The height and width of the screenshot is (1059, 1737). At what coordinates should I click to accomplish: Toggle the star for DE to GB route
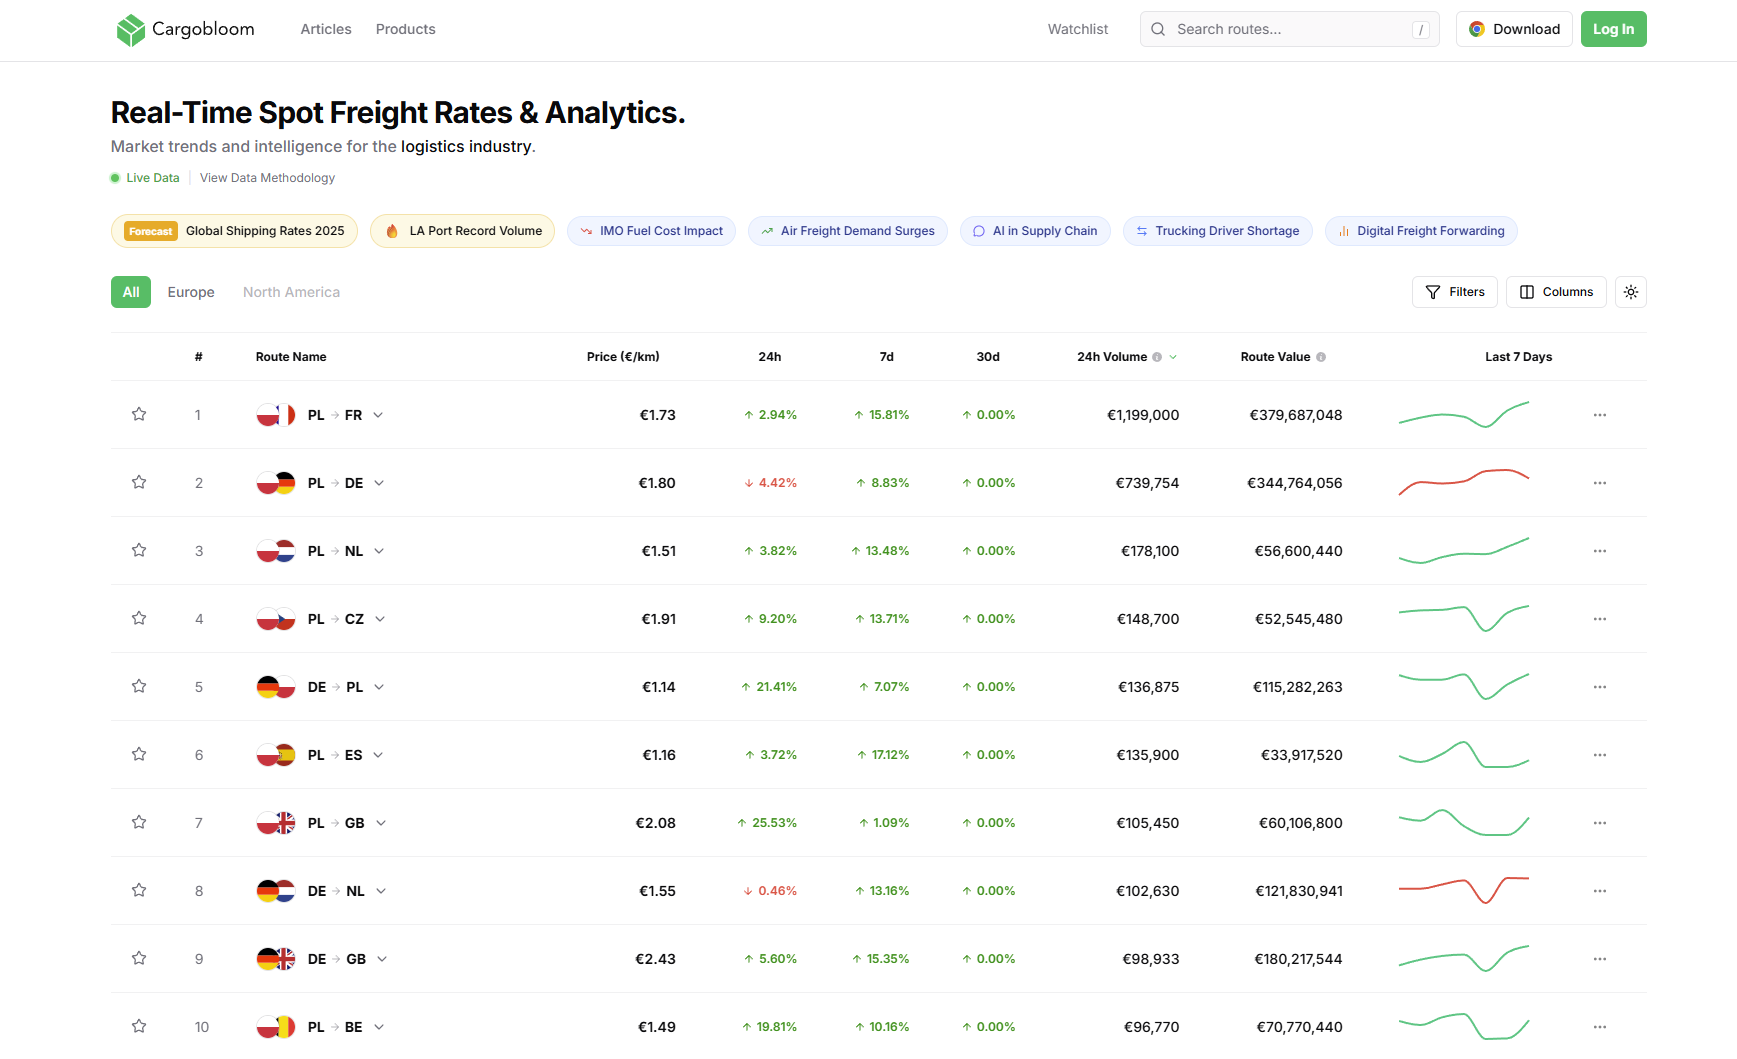coord(139,959)
